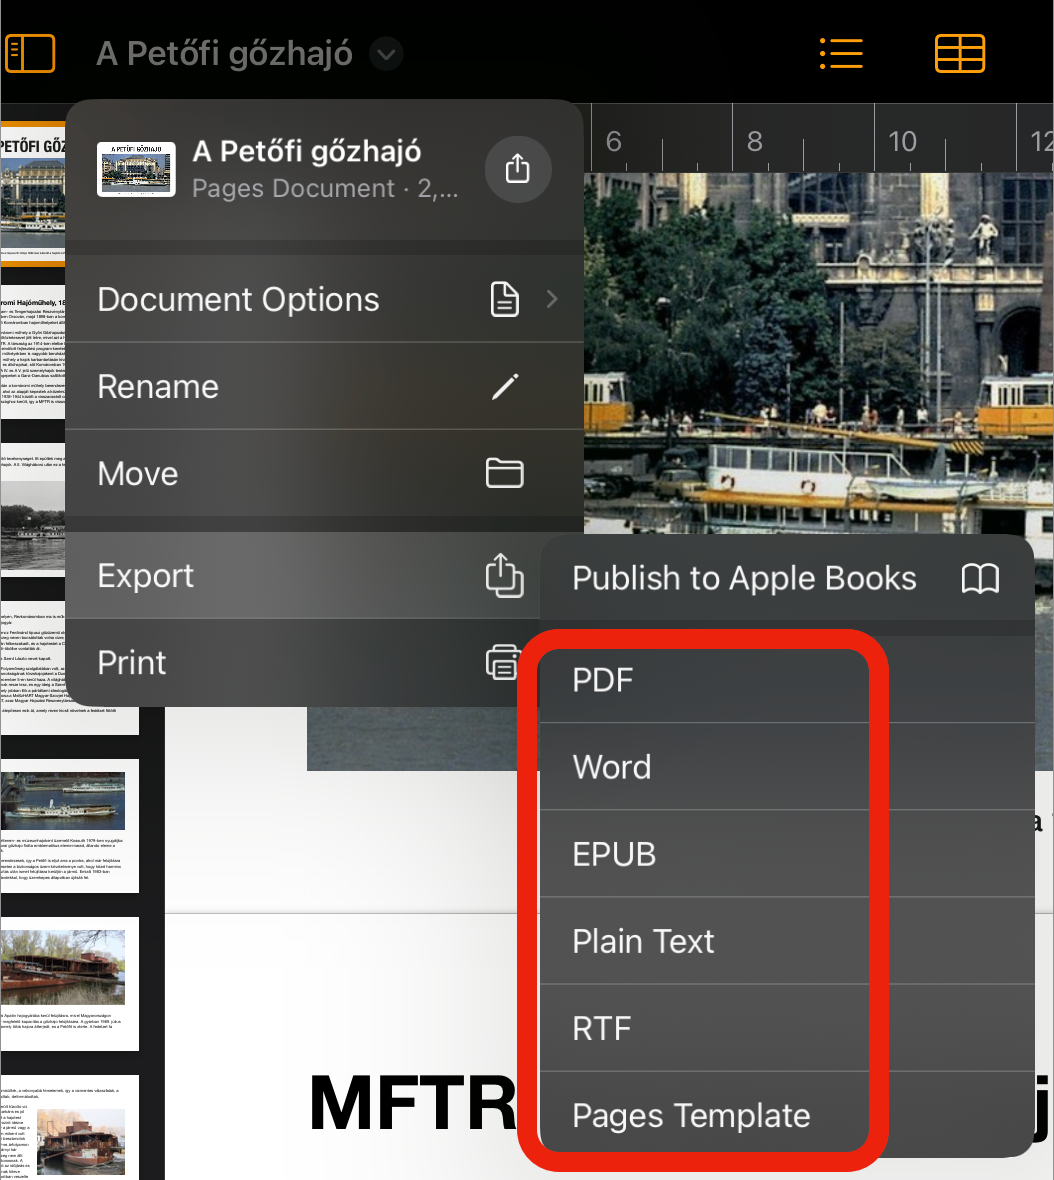The image size is (1054, 1180).
Task: Open the document title dropdown chevron
Action: pos(386,54)
